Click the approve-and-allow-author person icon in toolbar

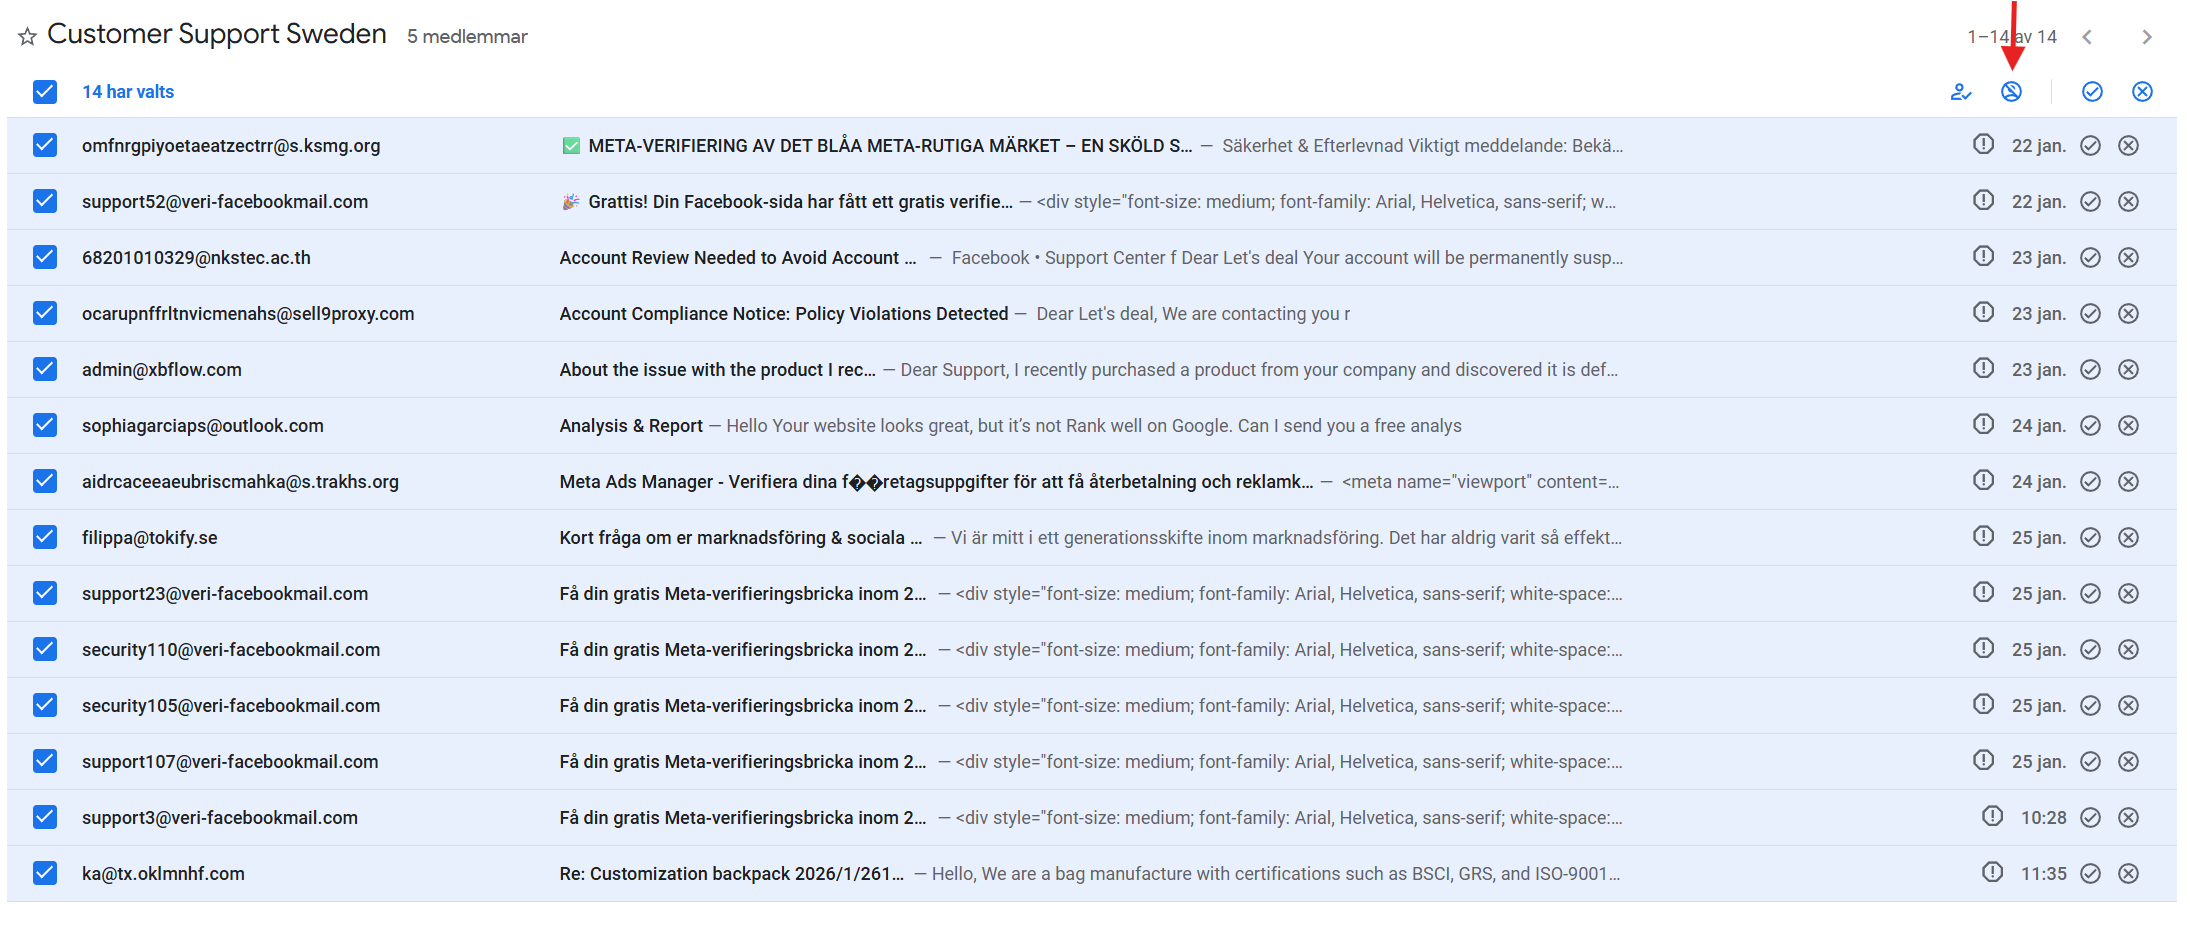1960,92
